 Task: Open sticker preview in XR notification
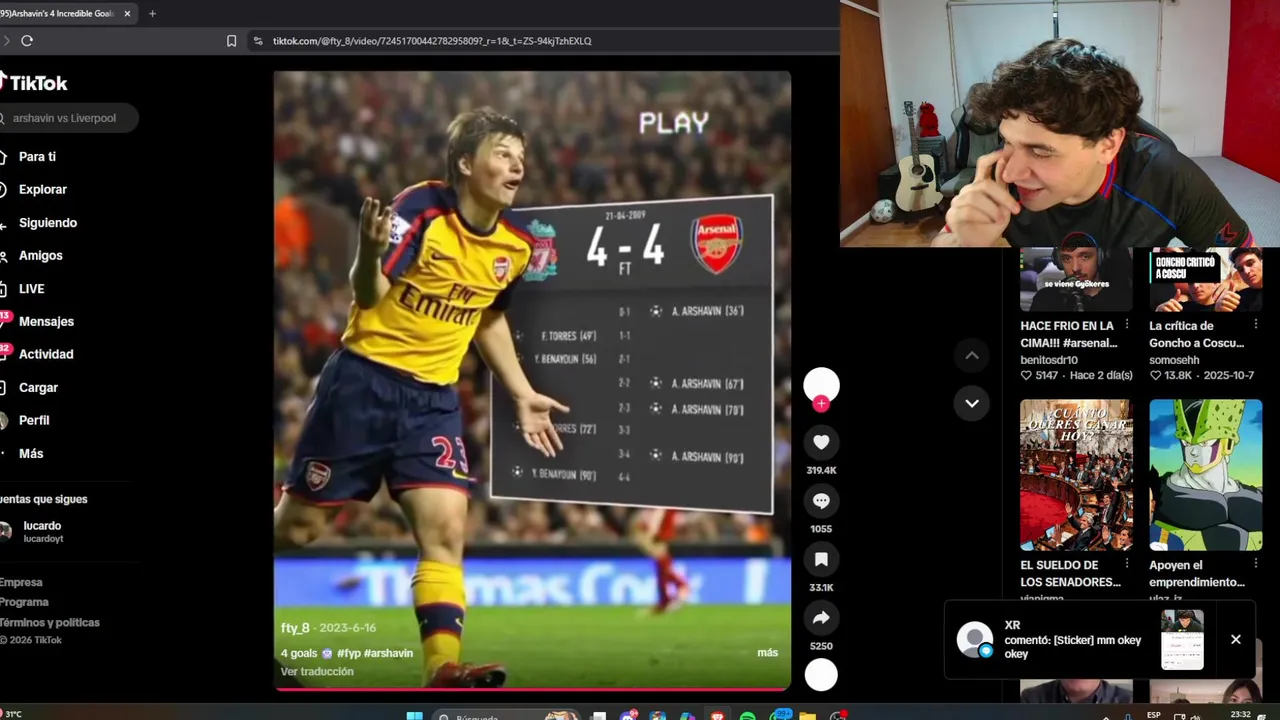click(1182, 639)
